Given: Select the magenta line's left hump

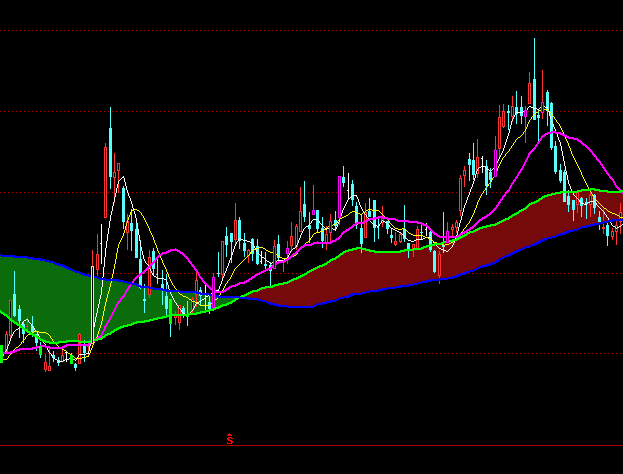Looking at the screenshot, I should [x=172, y=251].
